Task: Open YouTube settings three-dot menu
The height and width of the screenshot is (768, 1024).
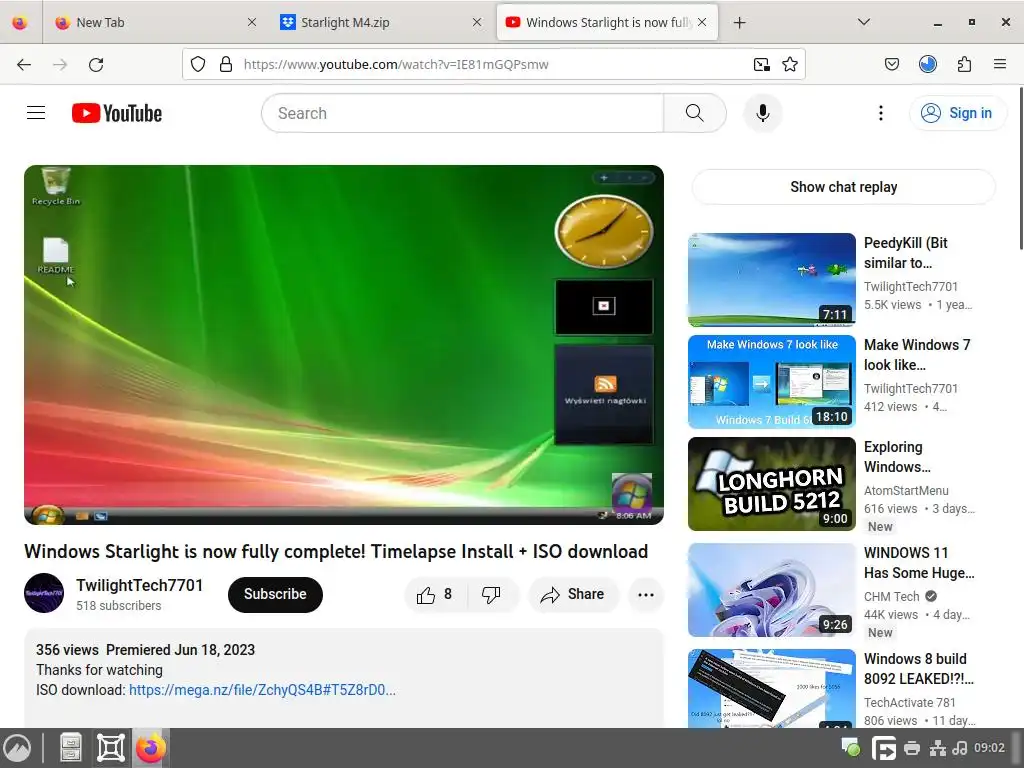Action: 881,113
